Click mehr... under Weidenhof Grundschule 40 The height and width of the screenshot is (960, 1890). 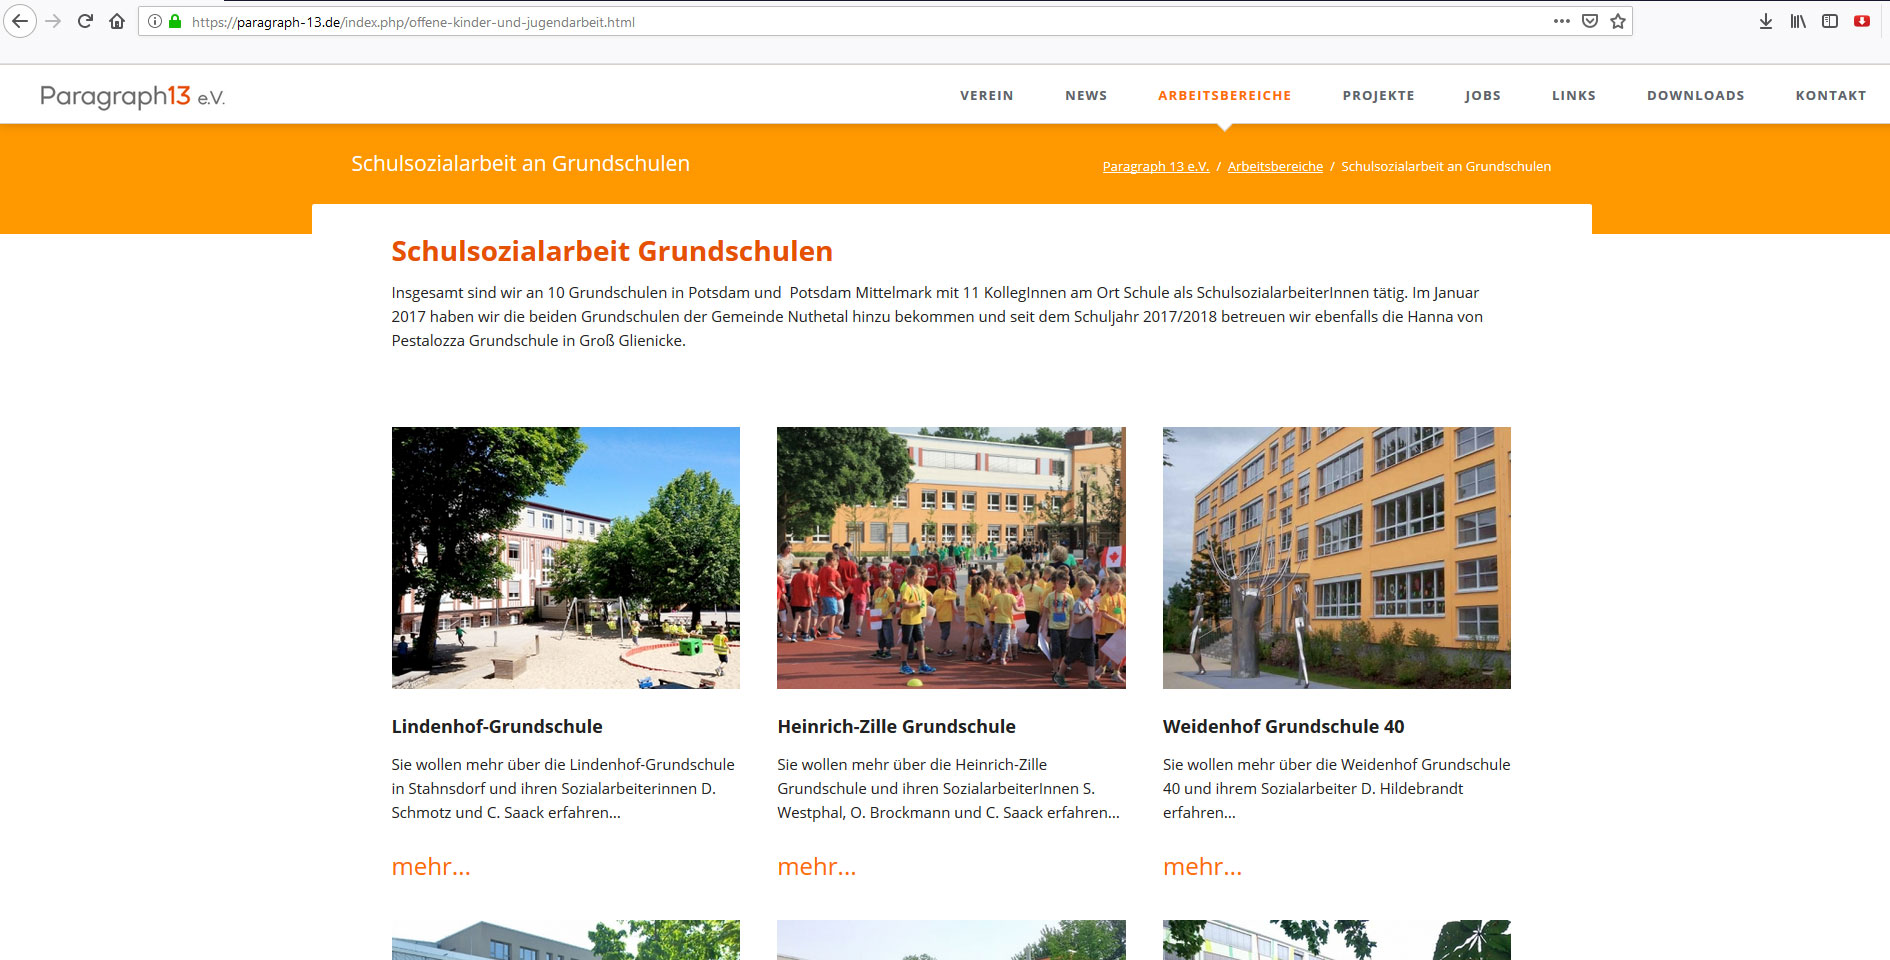pos(1202,867)
